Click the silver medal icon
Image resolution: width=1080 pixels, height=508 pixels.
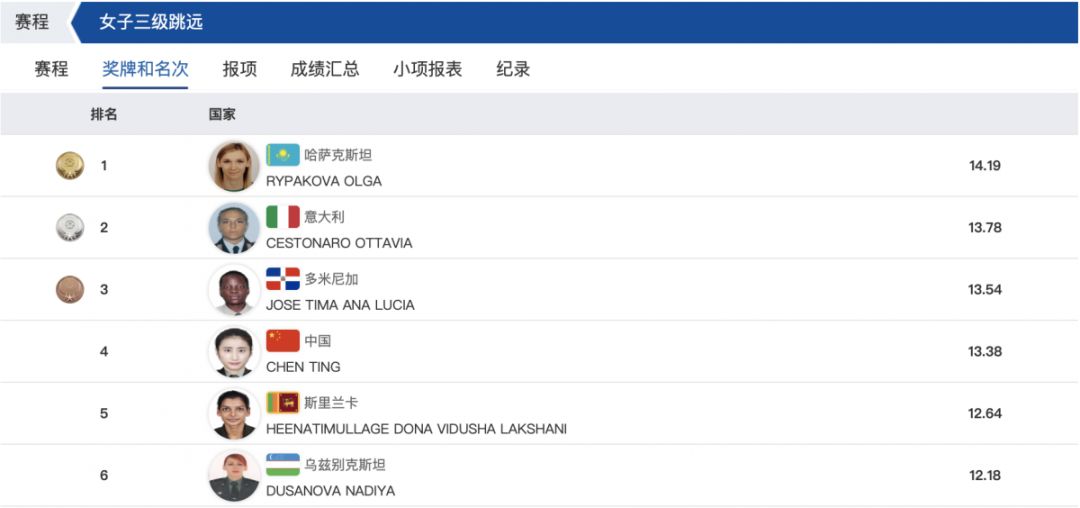70,228
